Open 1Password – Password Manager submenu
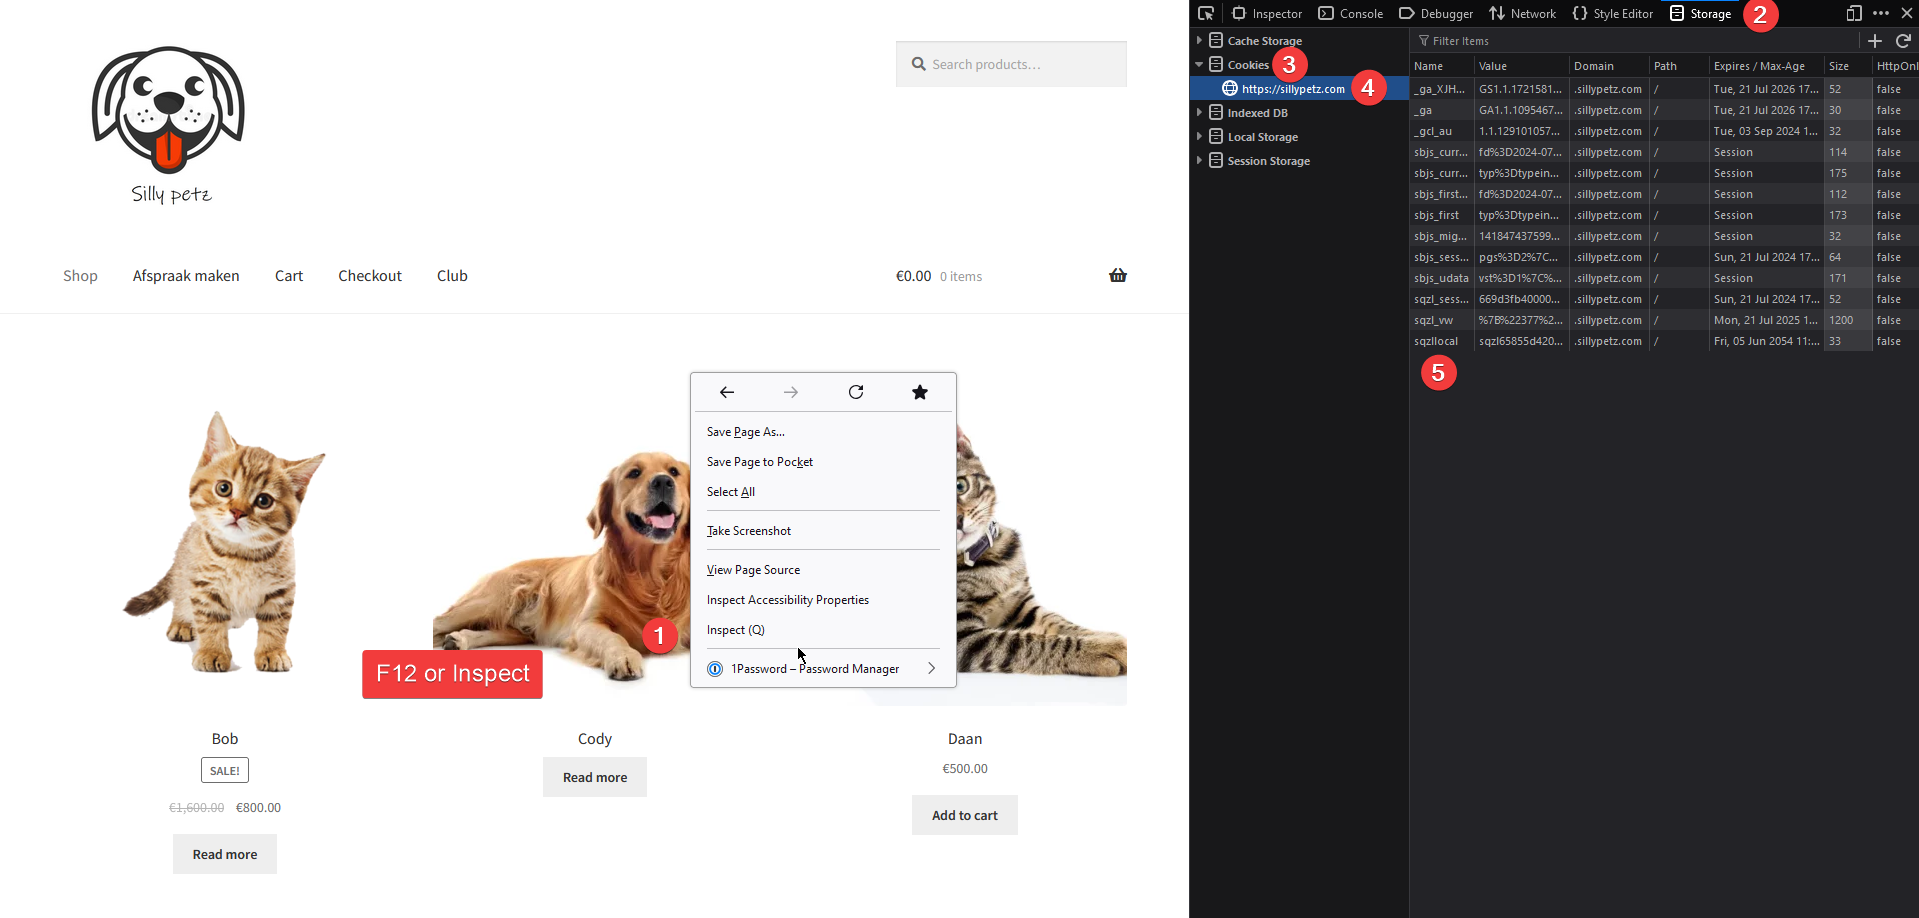The image size is (1919, 918). [823, 669]
